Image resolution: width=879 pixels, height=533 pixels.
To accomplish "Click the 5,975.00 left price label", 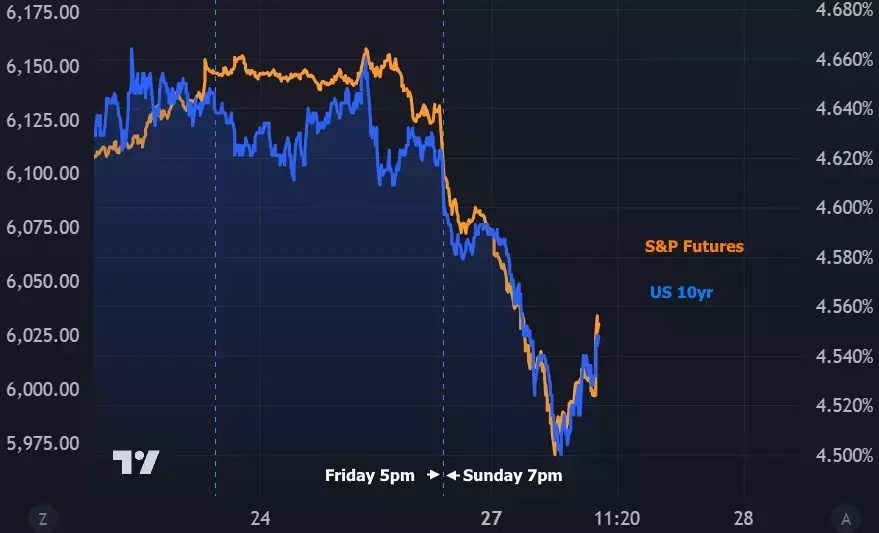I will 42,442.
